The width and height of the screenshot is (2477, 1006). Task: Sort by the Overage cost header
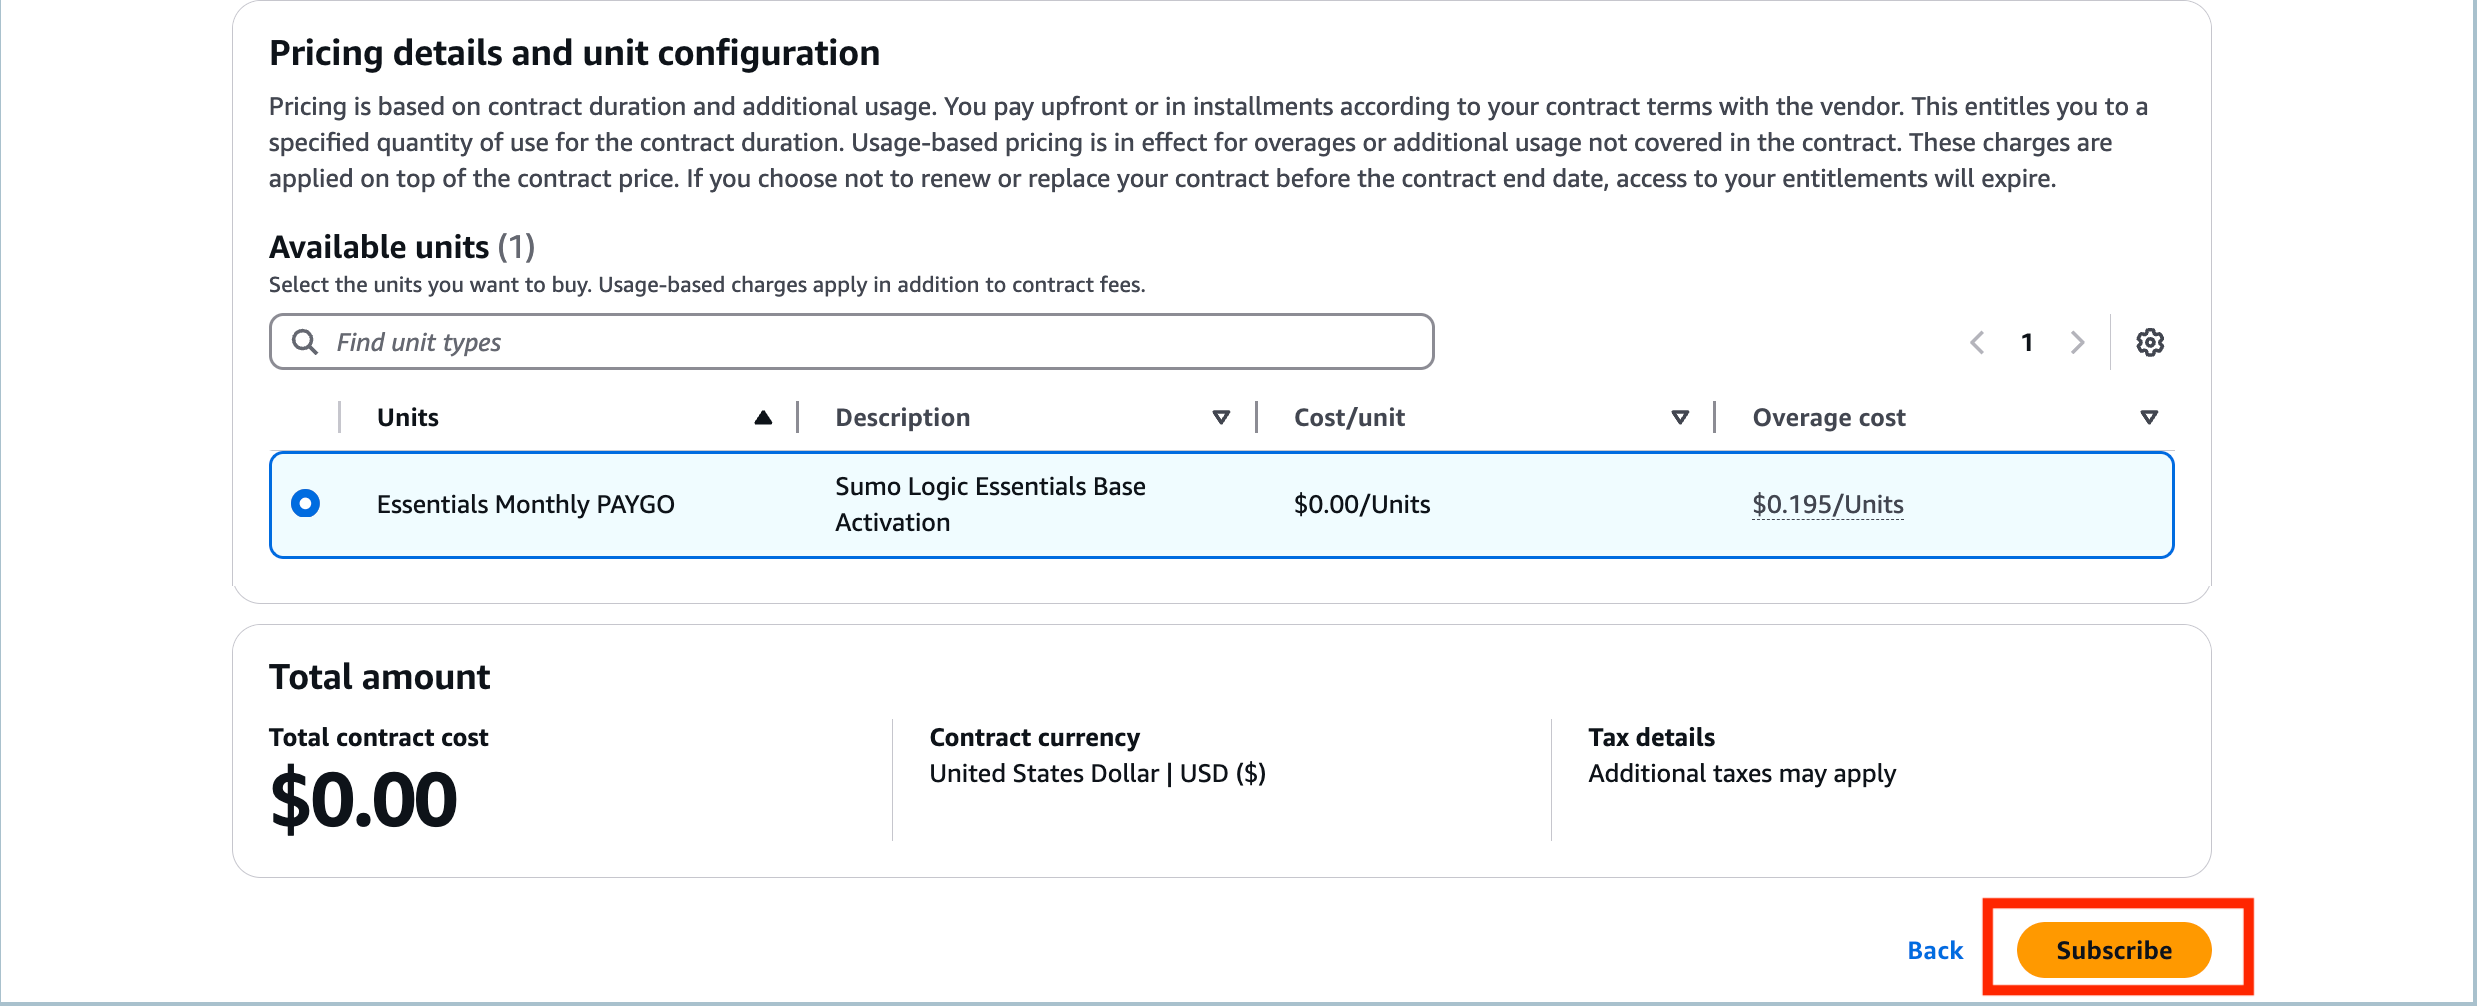pyautogui.click(x=1828, y=417)
